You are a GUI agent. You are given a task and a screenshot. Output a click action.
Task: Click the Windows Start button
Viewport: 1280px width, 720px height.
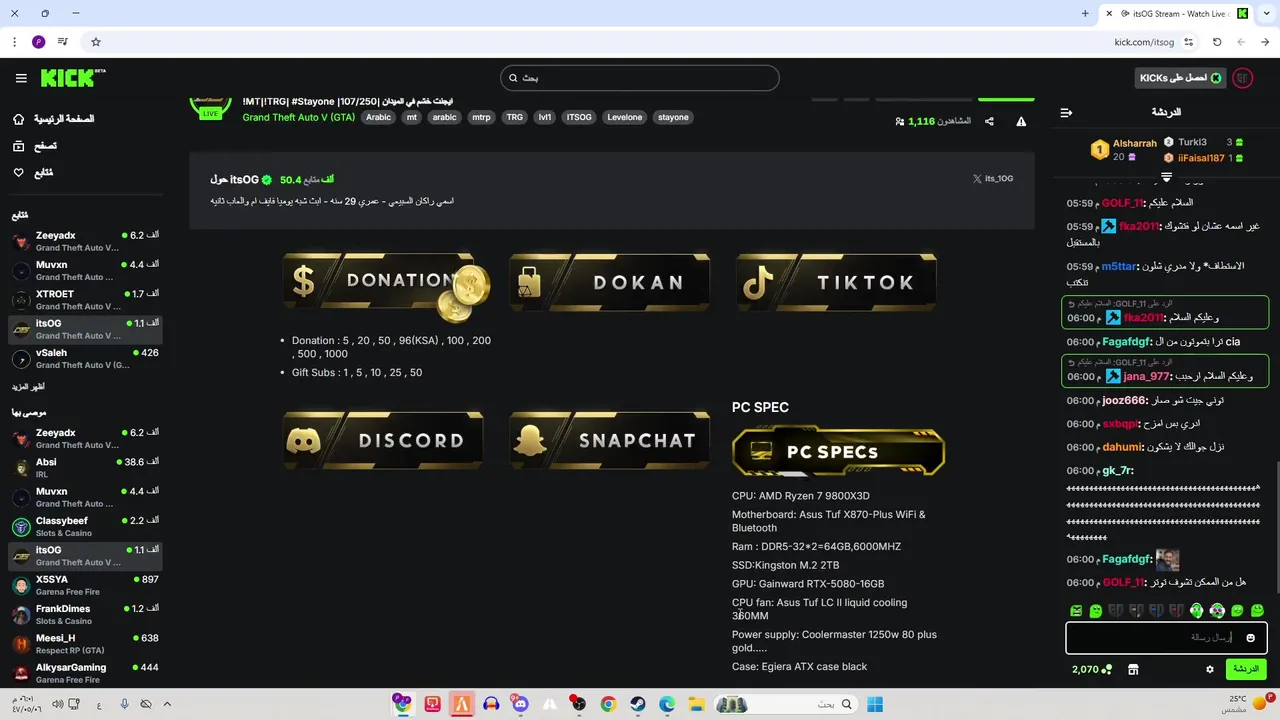pos(875,704)
